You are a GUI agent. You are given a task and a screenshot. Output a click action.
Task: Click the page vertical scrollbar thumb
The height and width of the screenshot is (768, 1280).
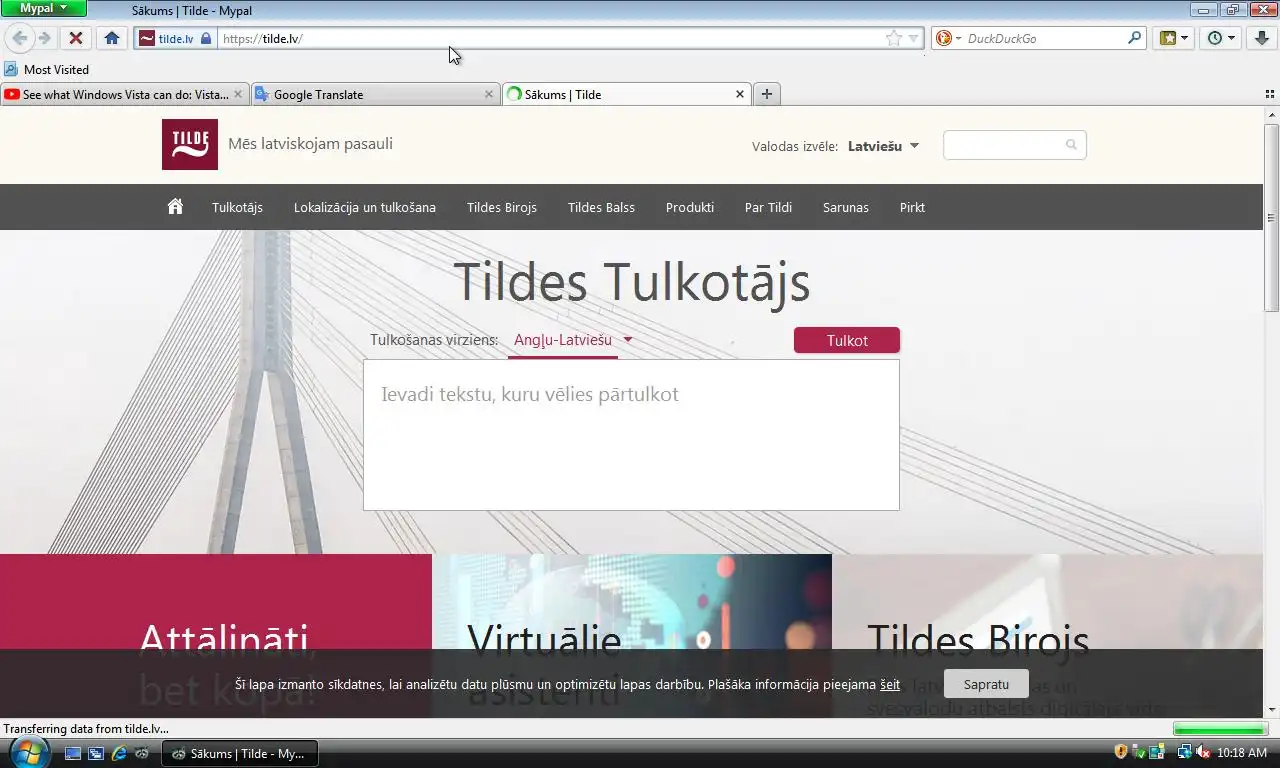point(1271,218)
